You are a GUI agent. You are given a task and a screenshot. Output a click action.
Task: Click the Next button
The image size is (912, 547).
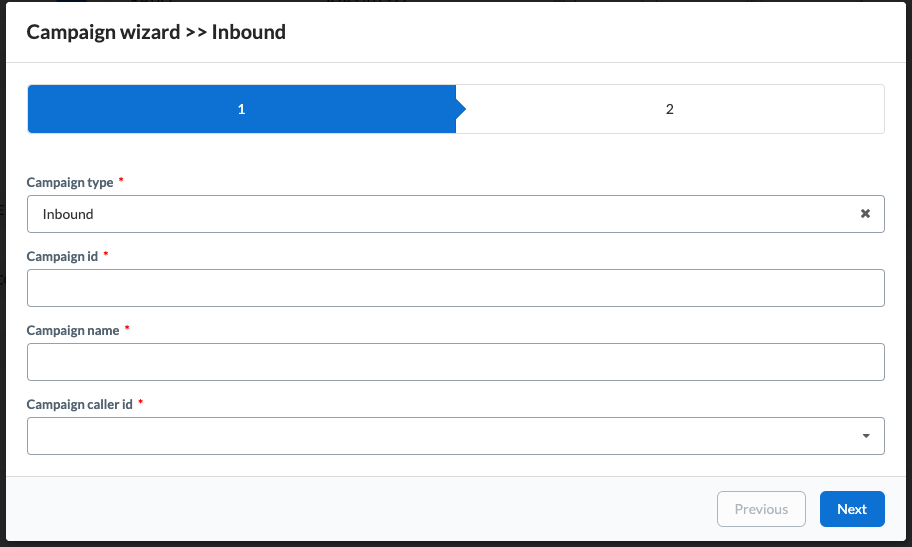click(x=852, y=509)
